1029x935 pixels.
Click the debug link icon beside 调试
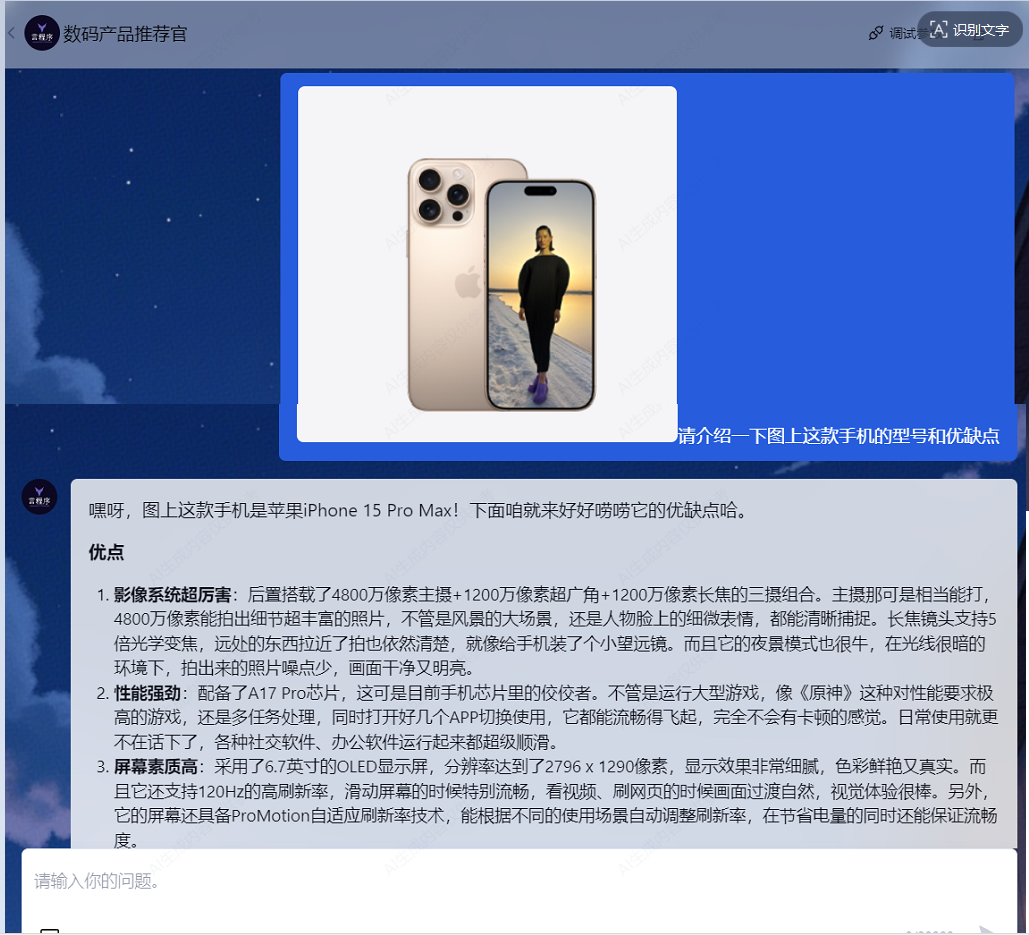point(876,34)
